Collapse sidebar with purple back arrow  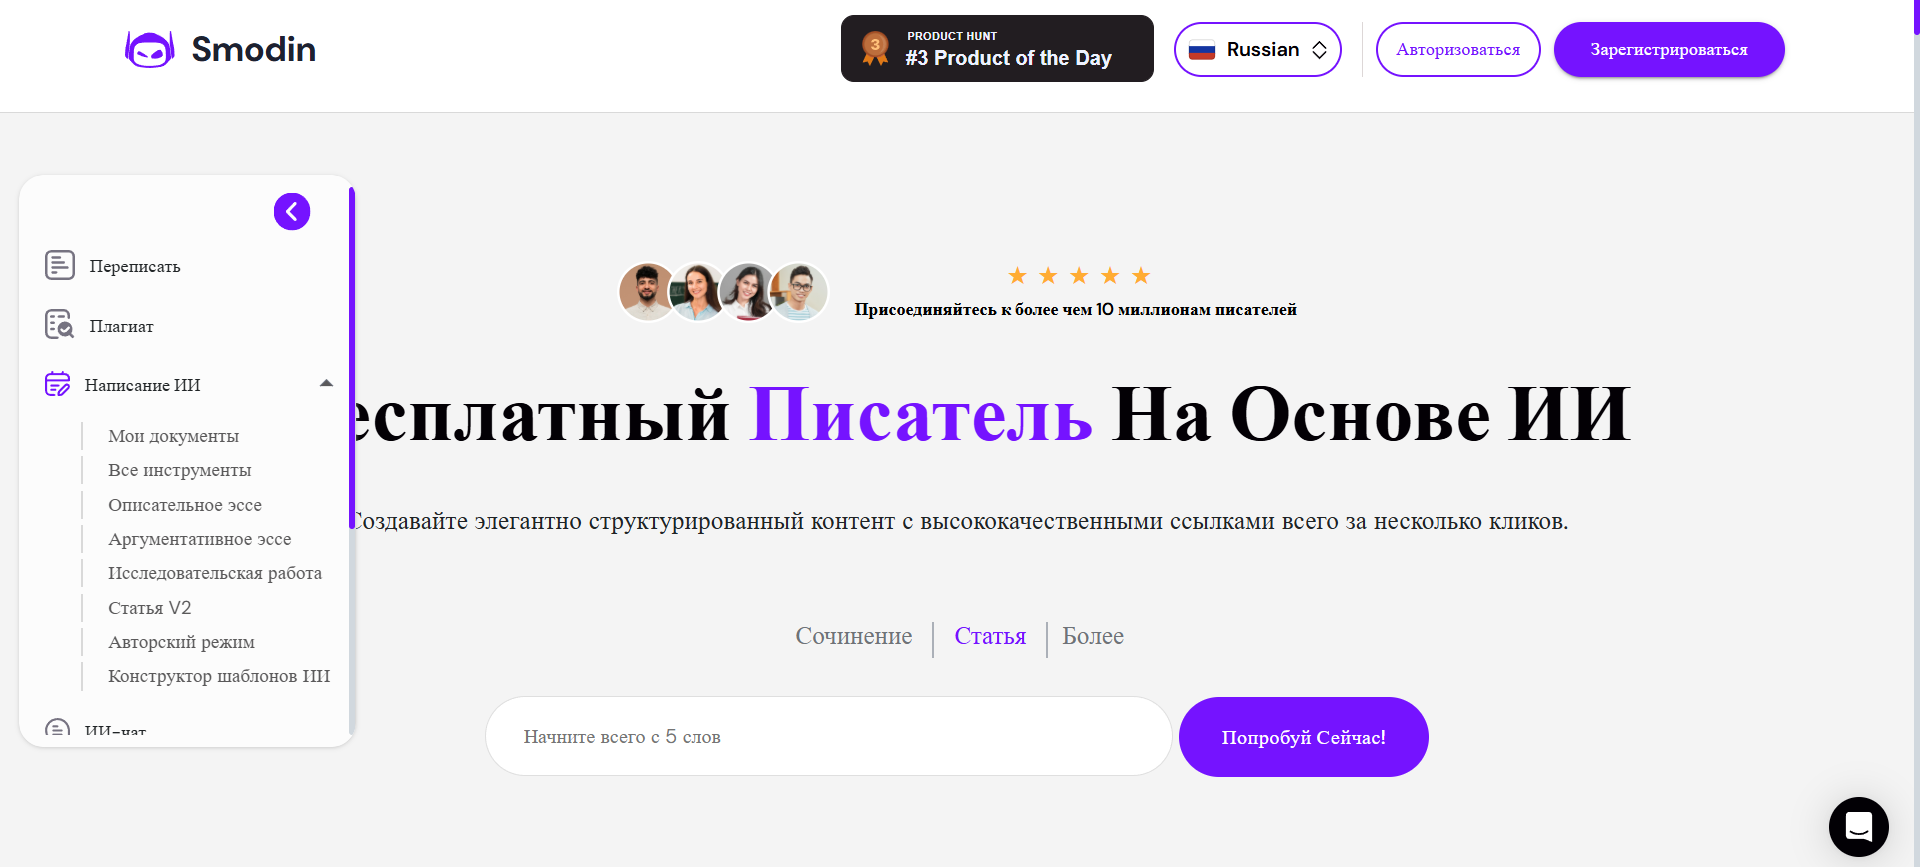coord(292,212)
